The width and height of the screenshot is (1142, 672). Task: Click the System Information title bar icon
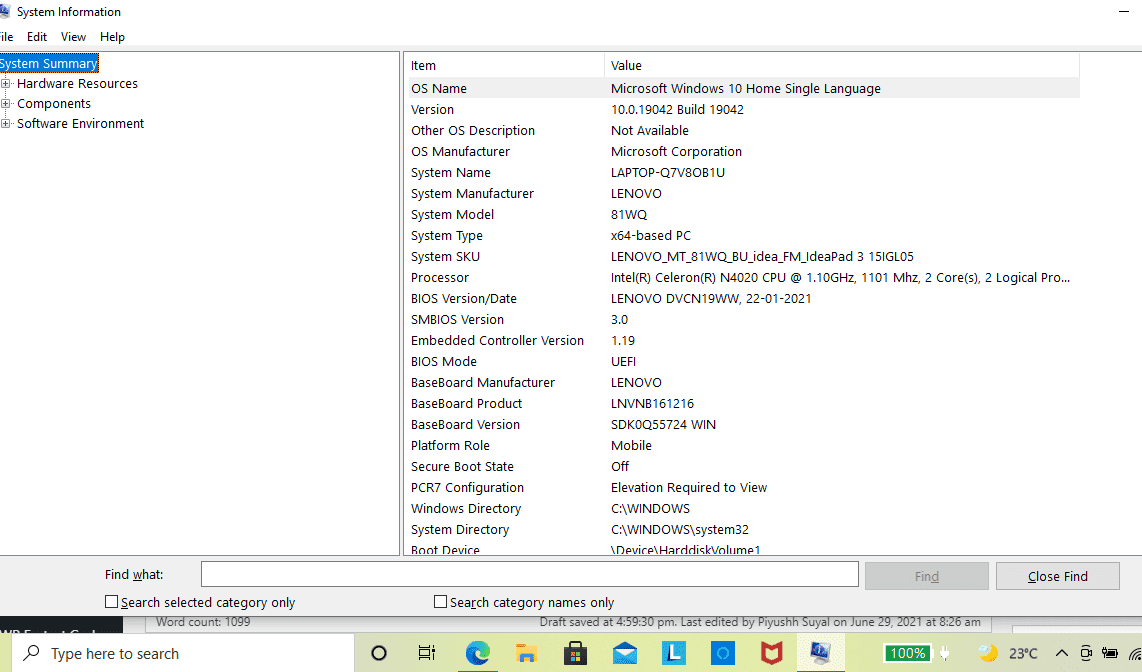[x=4, y=12]
